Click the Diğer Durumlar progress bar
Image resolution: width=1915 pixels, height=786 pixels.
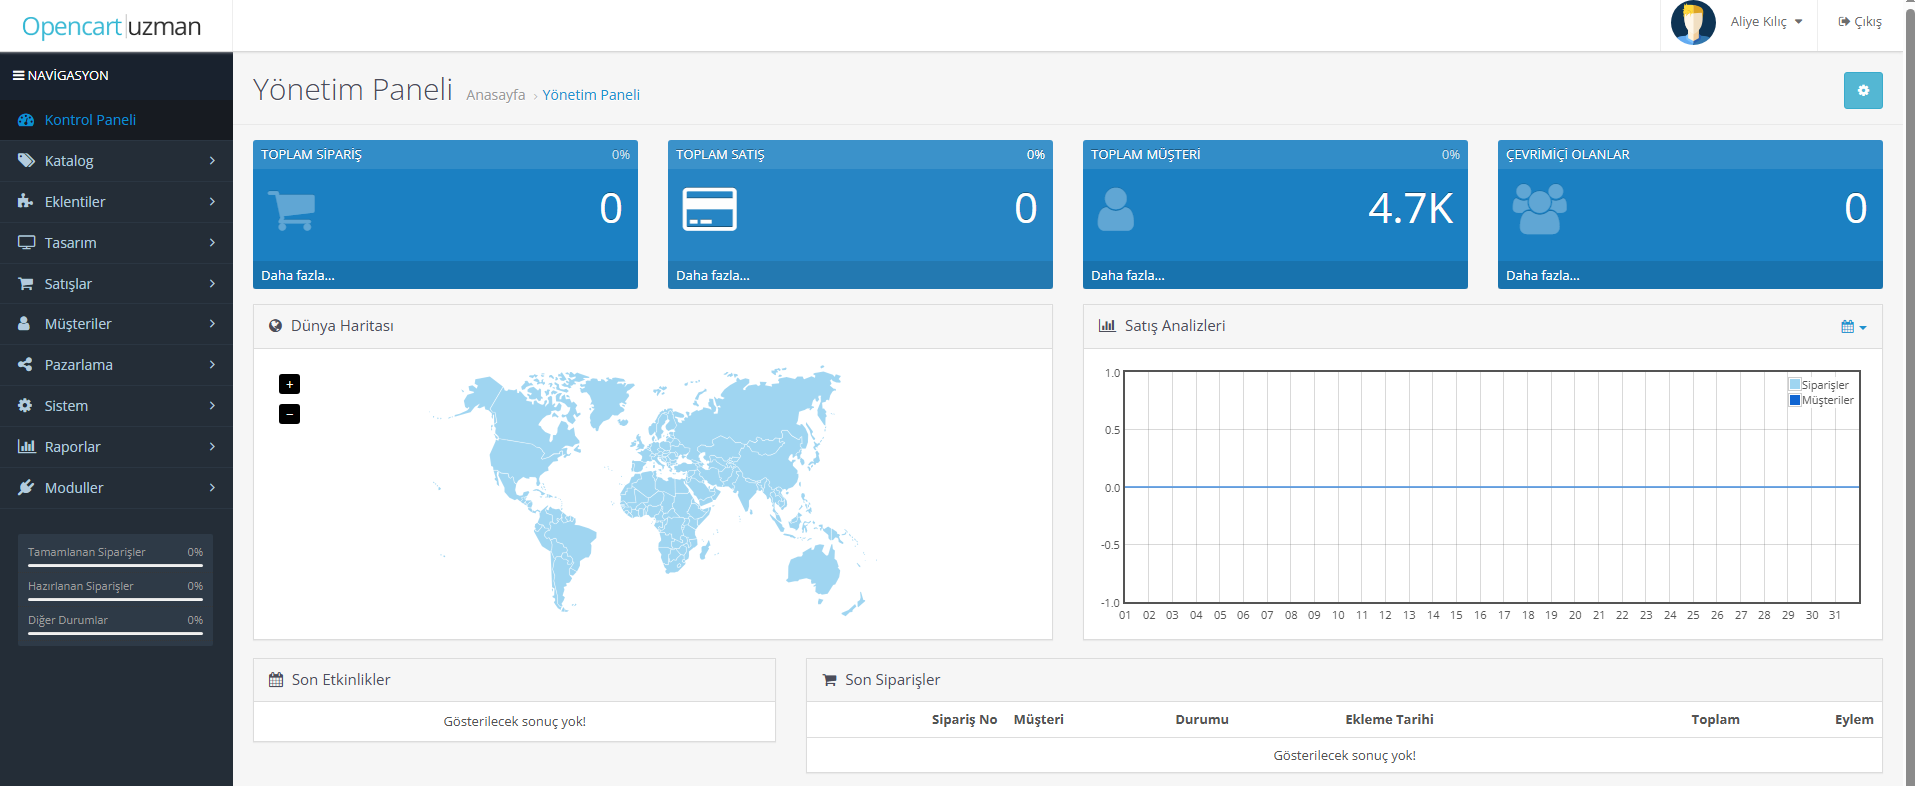click(x=115, y=633)
